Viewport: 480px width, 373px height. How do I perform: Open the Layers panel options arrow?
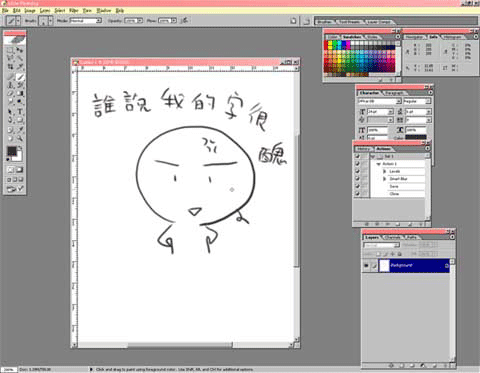tap(452, 237)
